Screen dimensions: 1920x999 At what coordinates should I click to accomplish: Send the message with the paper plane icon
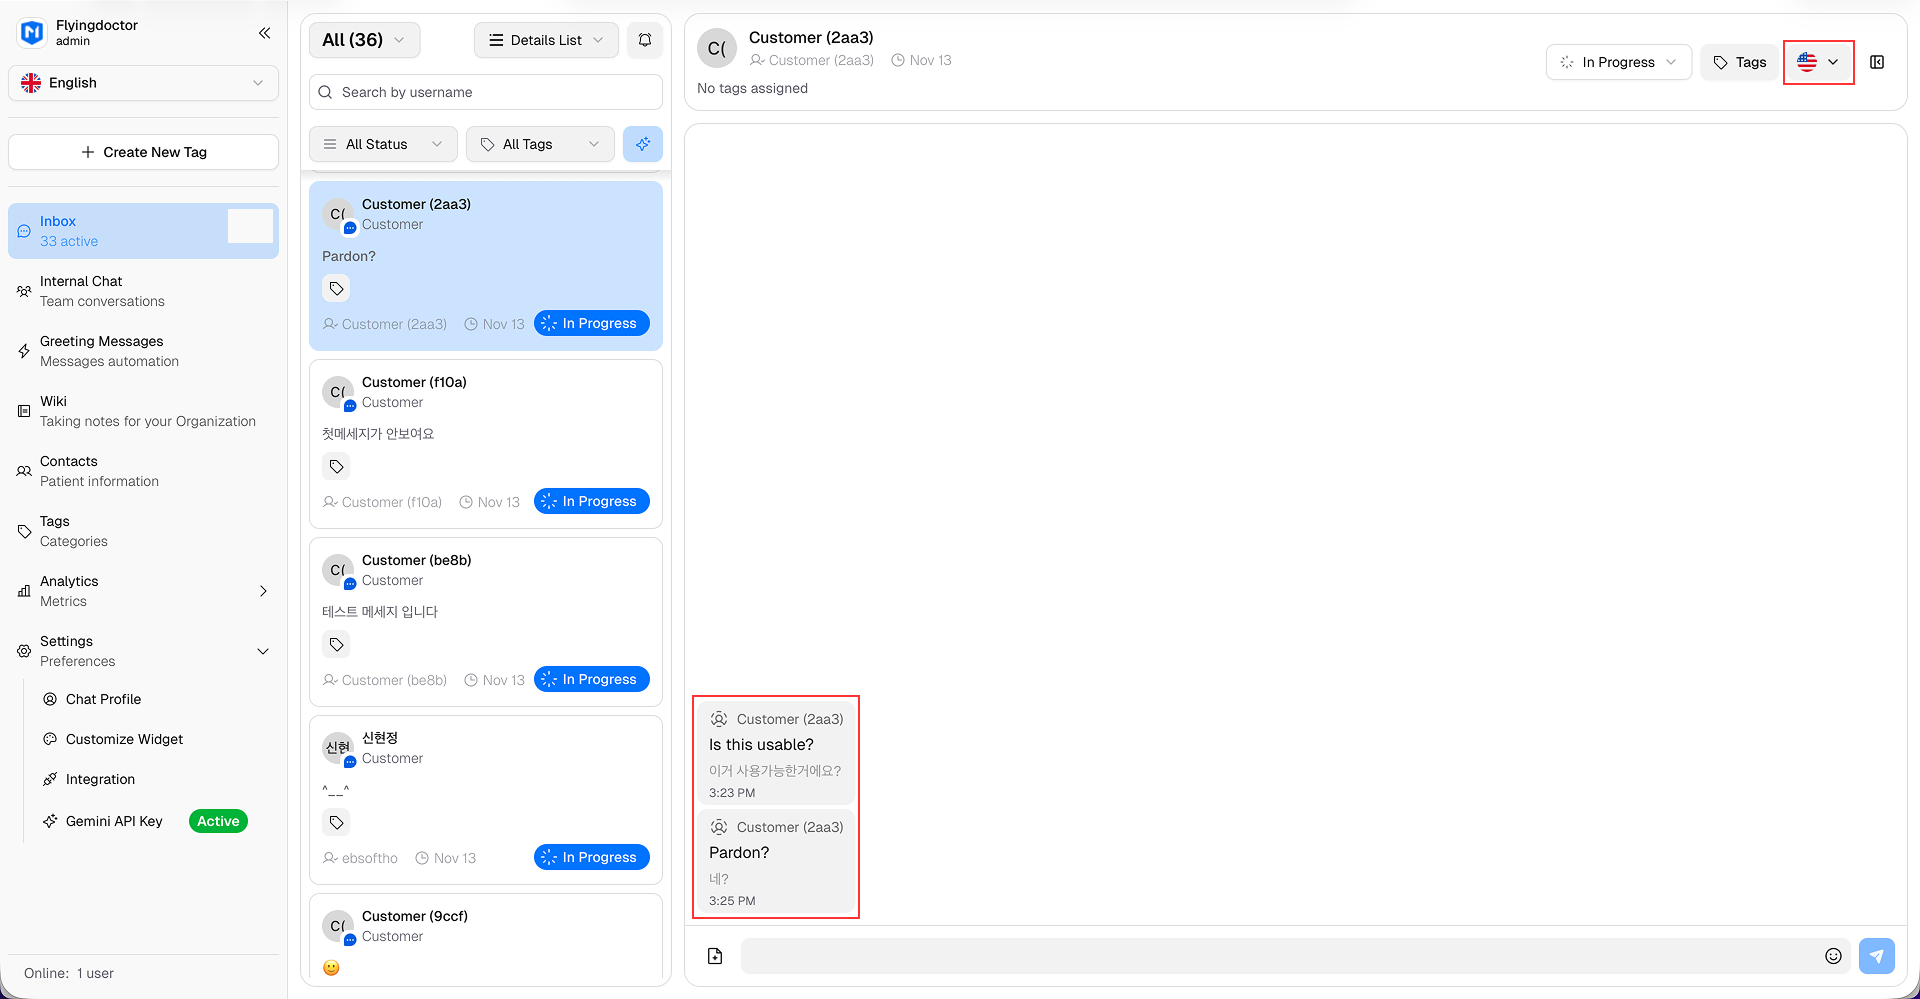tap(1877, 956)
